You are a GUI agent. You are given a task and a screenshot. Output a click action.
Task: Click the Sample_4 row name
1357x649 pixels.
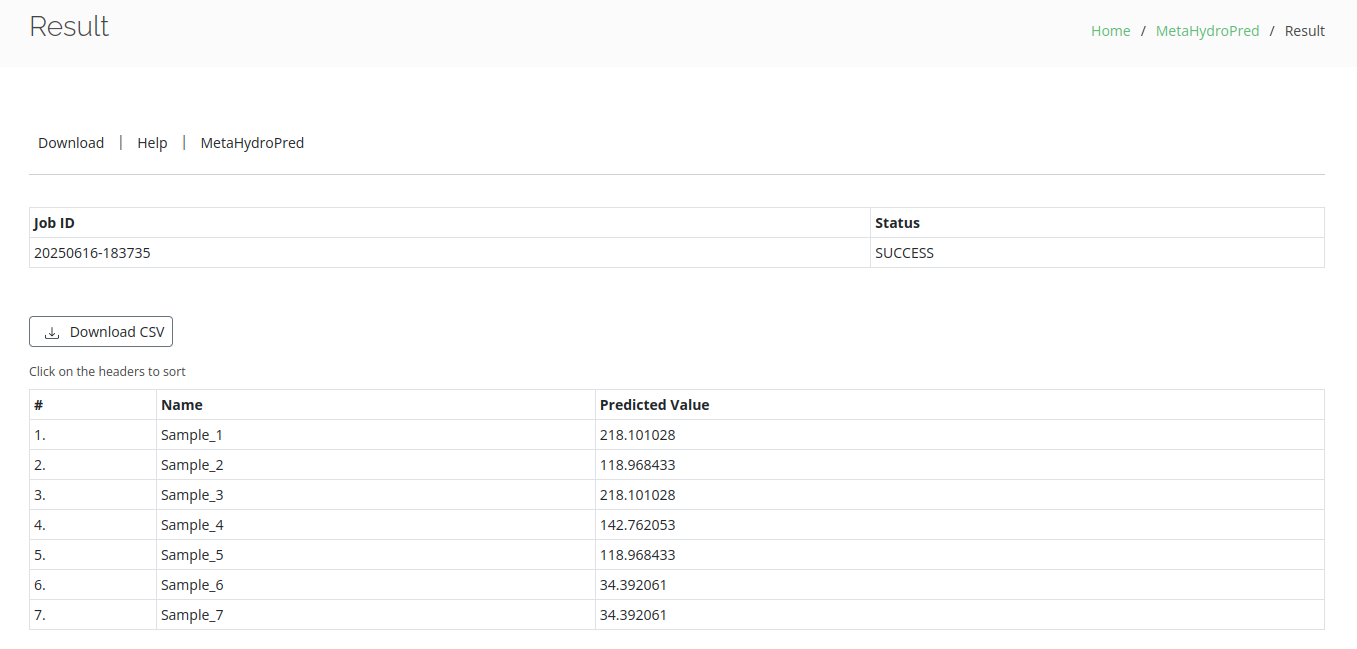click(192, 525)
